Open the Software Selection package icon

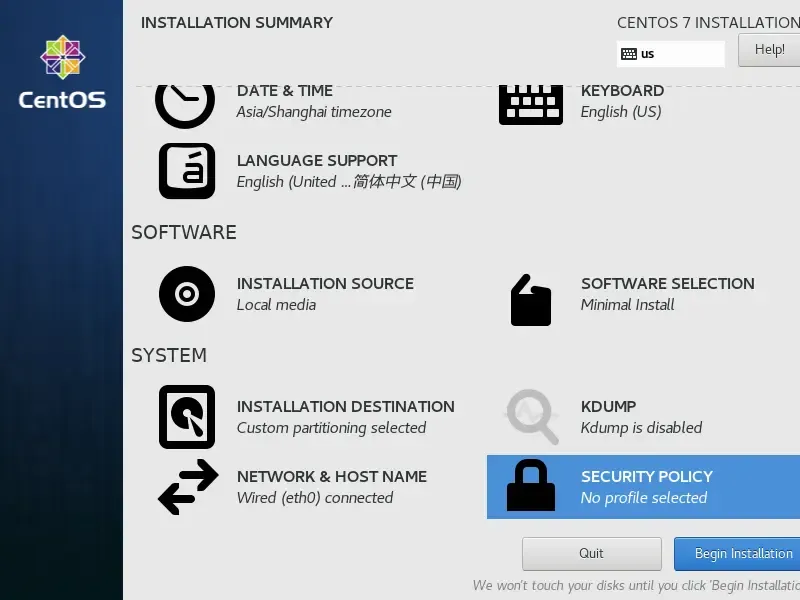tap(531, 300)
